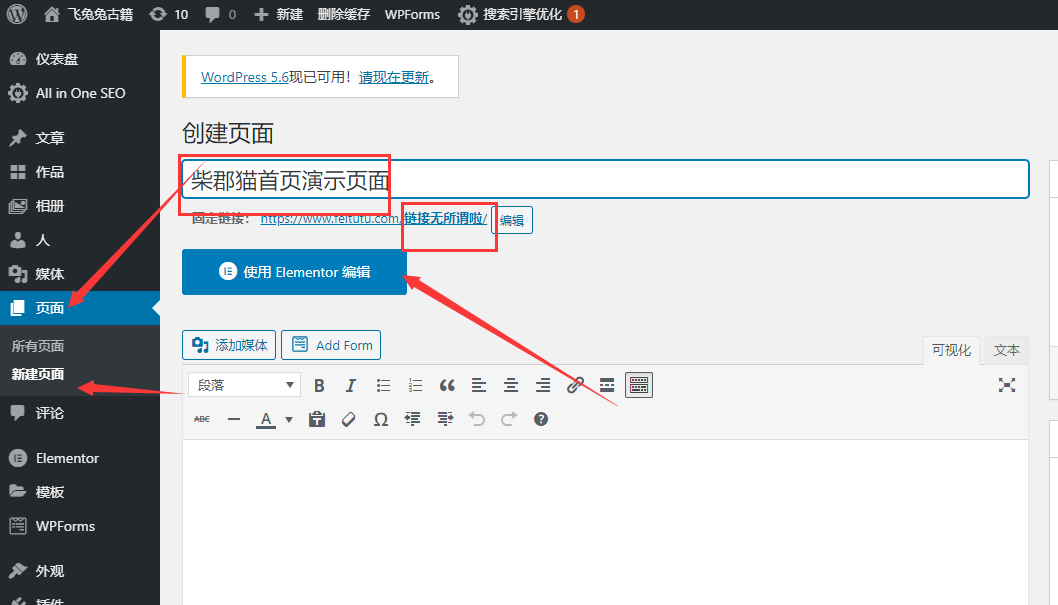Image resolution: width=1058 pixels, height=605 pixels.
Task: Open 文章 in the sidebar
Action: 80,138
